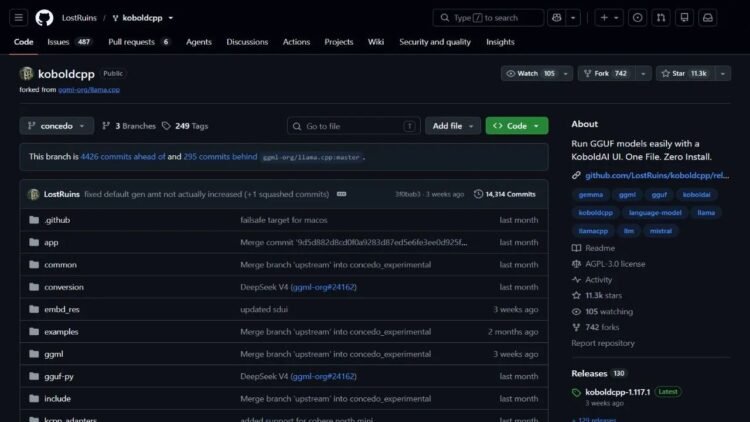Image resolution: width=750 pixels, height=422 pixels.
Task: Open the Add file dropdown
Action: pyautogui.click(x=452, y=126)
